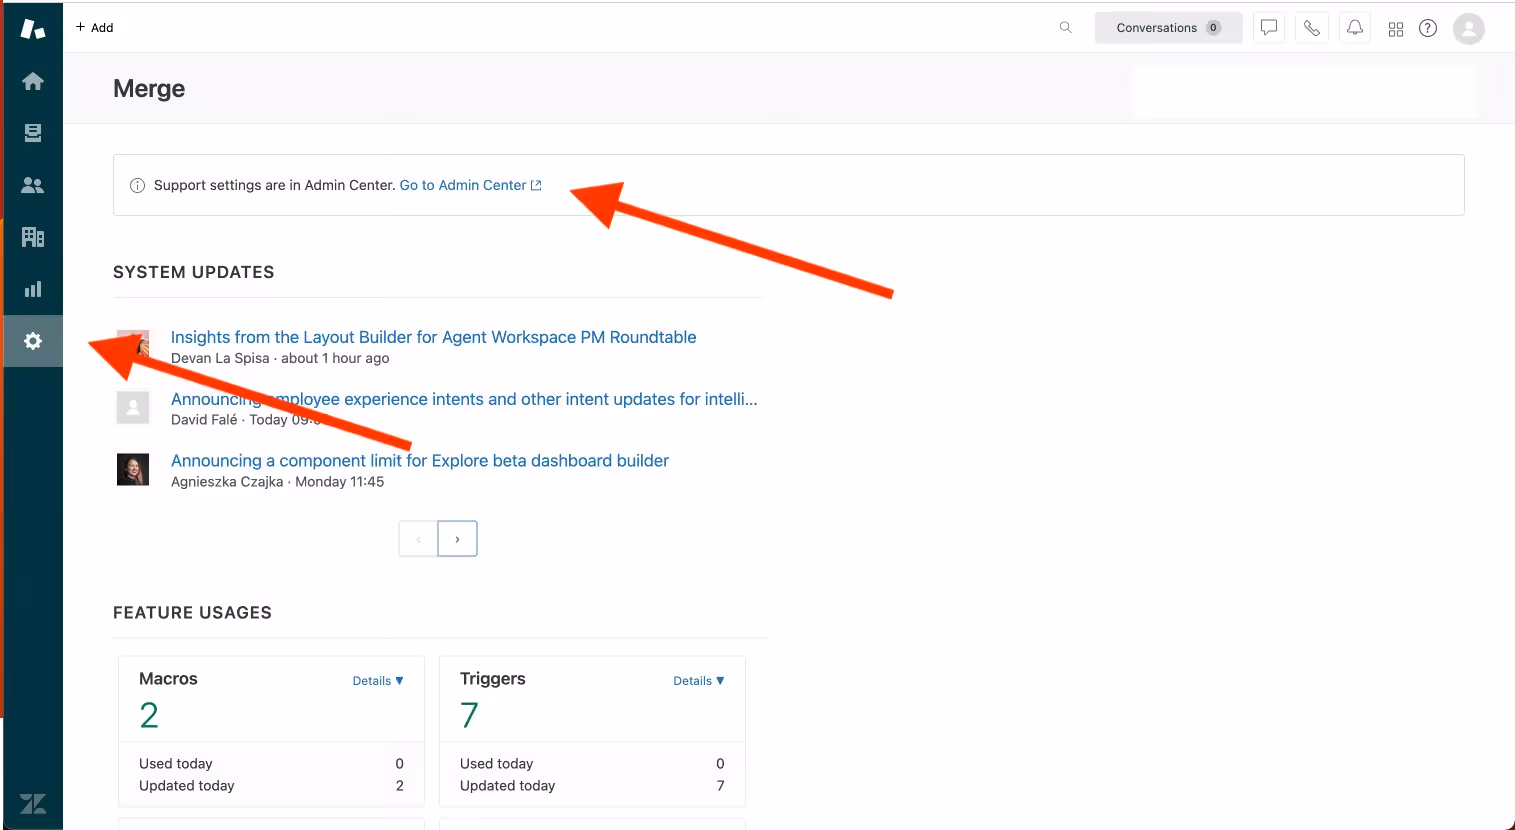Open the Help question mark icon

point(1428,28)
